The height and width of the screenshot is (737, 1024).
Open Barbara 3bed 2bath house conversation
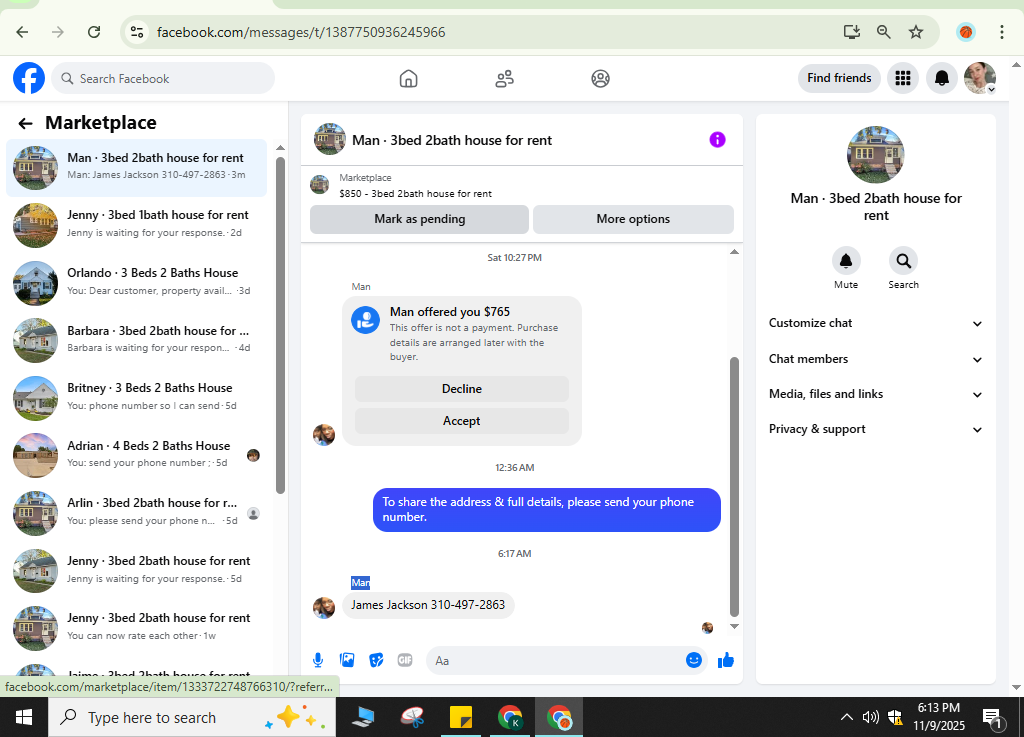(136, 340)
